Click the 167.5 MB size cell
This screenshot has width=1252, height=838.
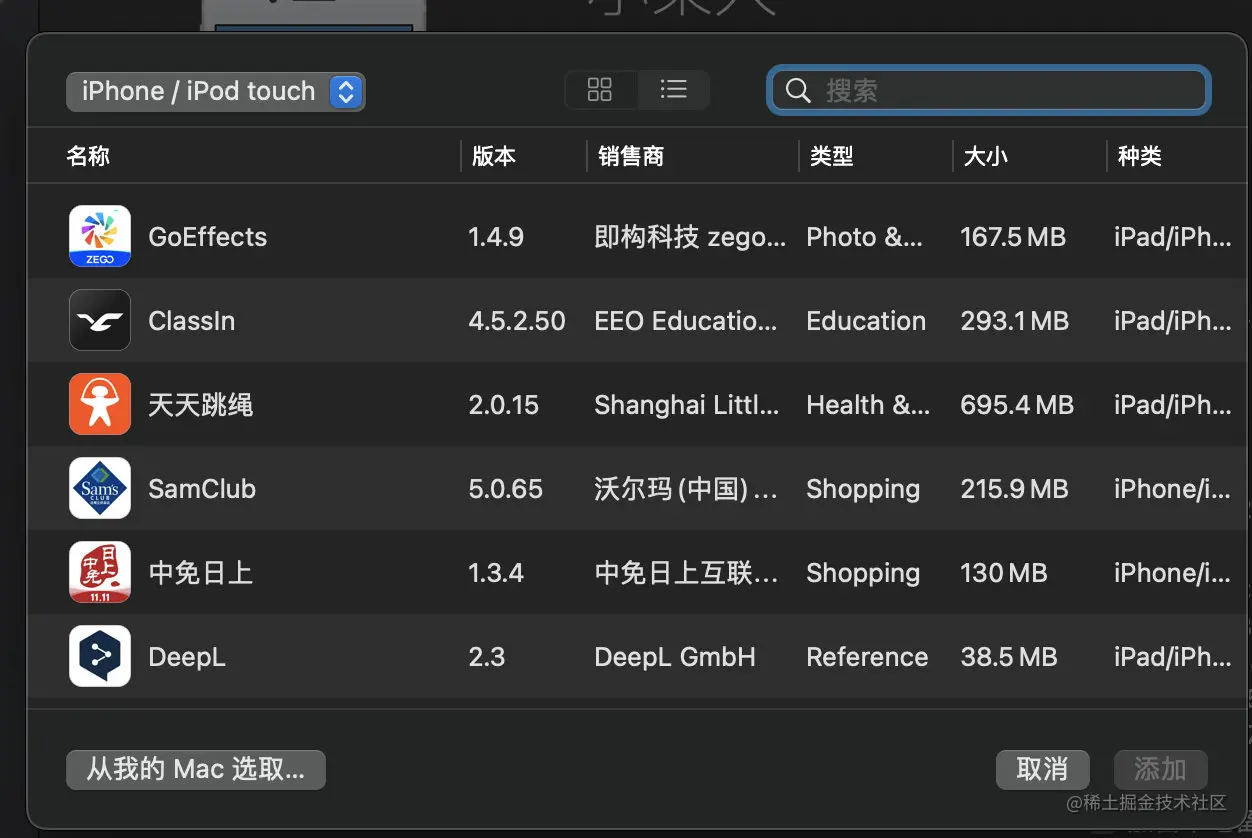[x=1013, y=237]
